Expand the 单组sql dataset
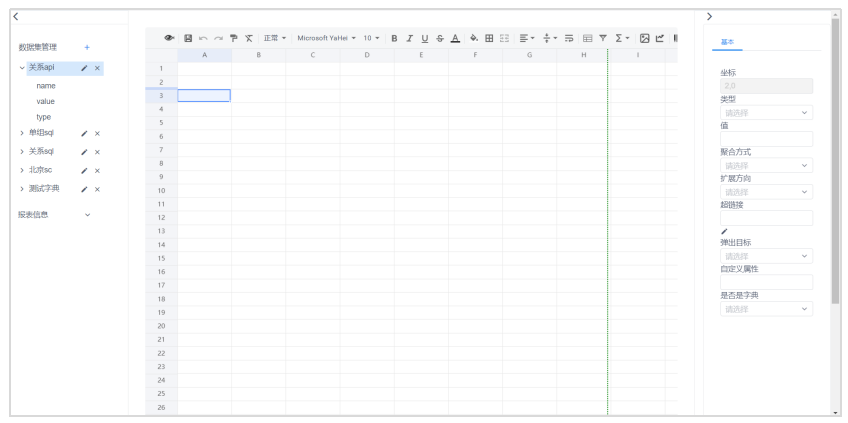Screen dimensions: 848x423 22,133
